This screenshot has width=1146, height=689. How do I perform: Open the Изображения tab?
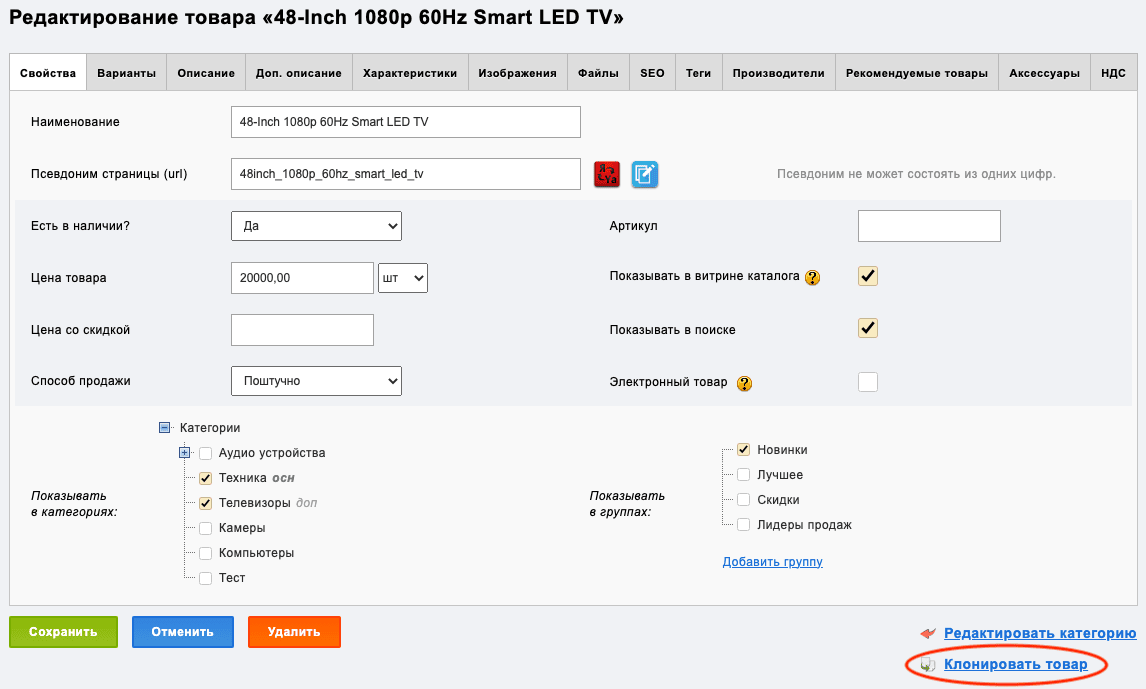pyautogui.click(x=517, y=72)
